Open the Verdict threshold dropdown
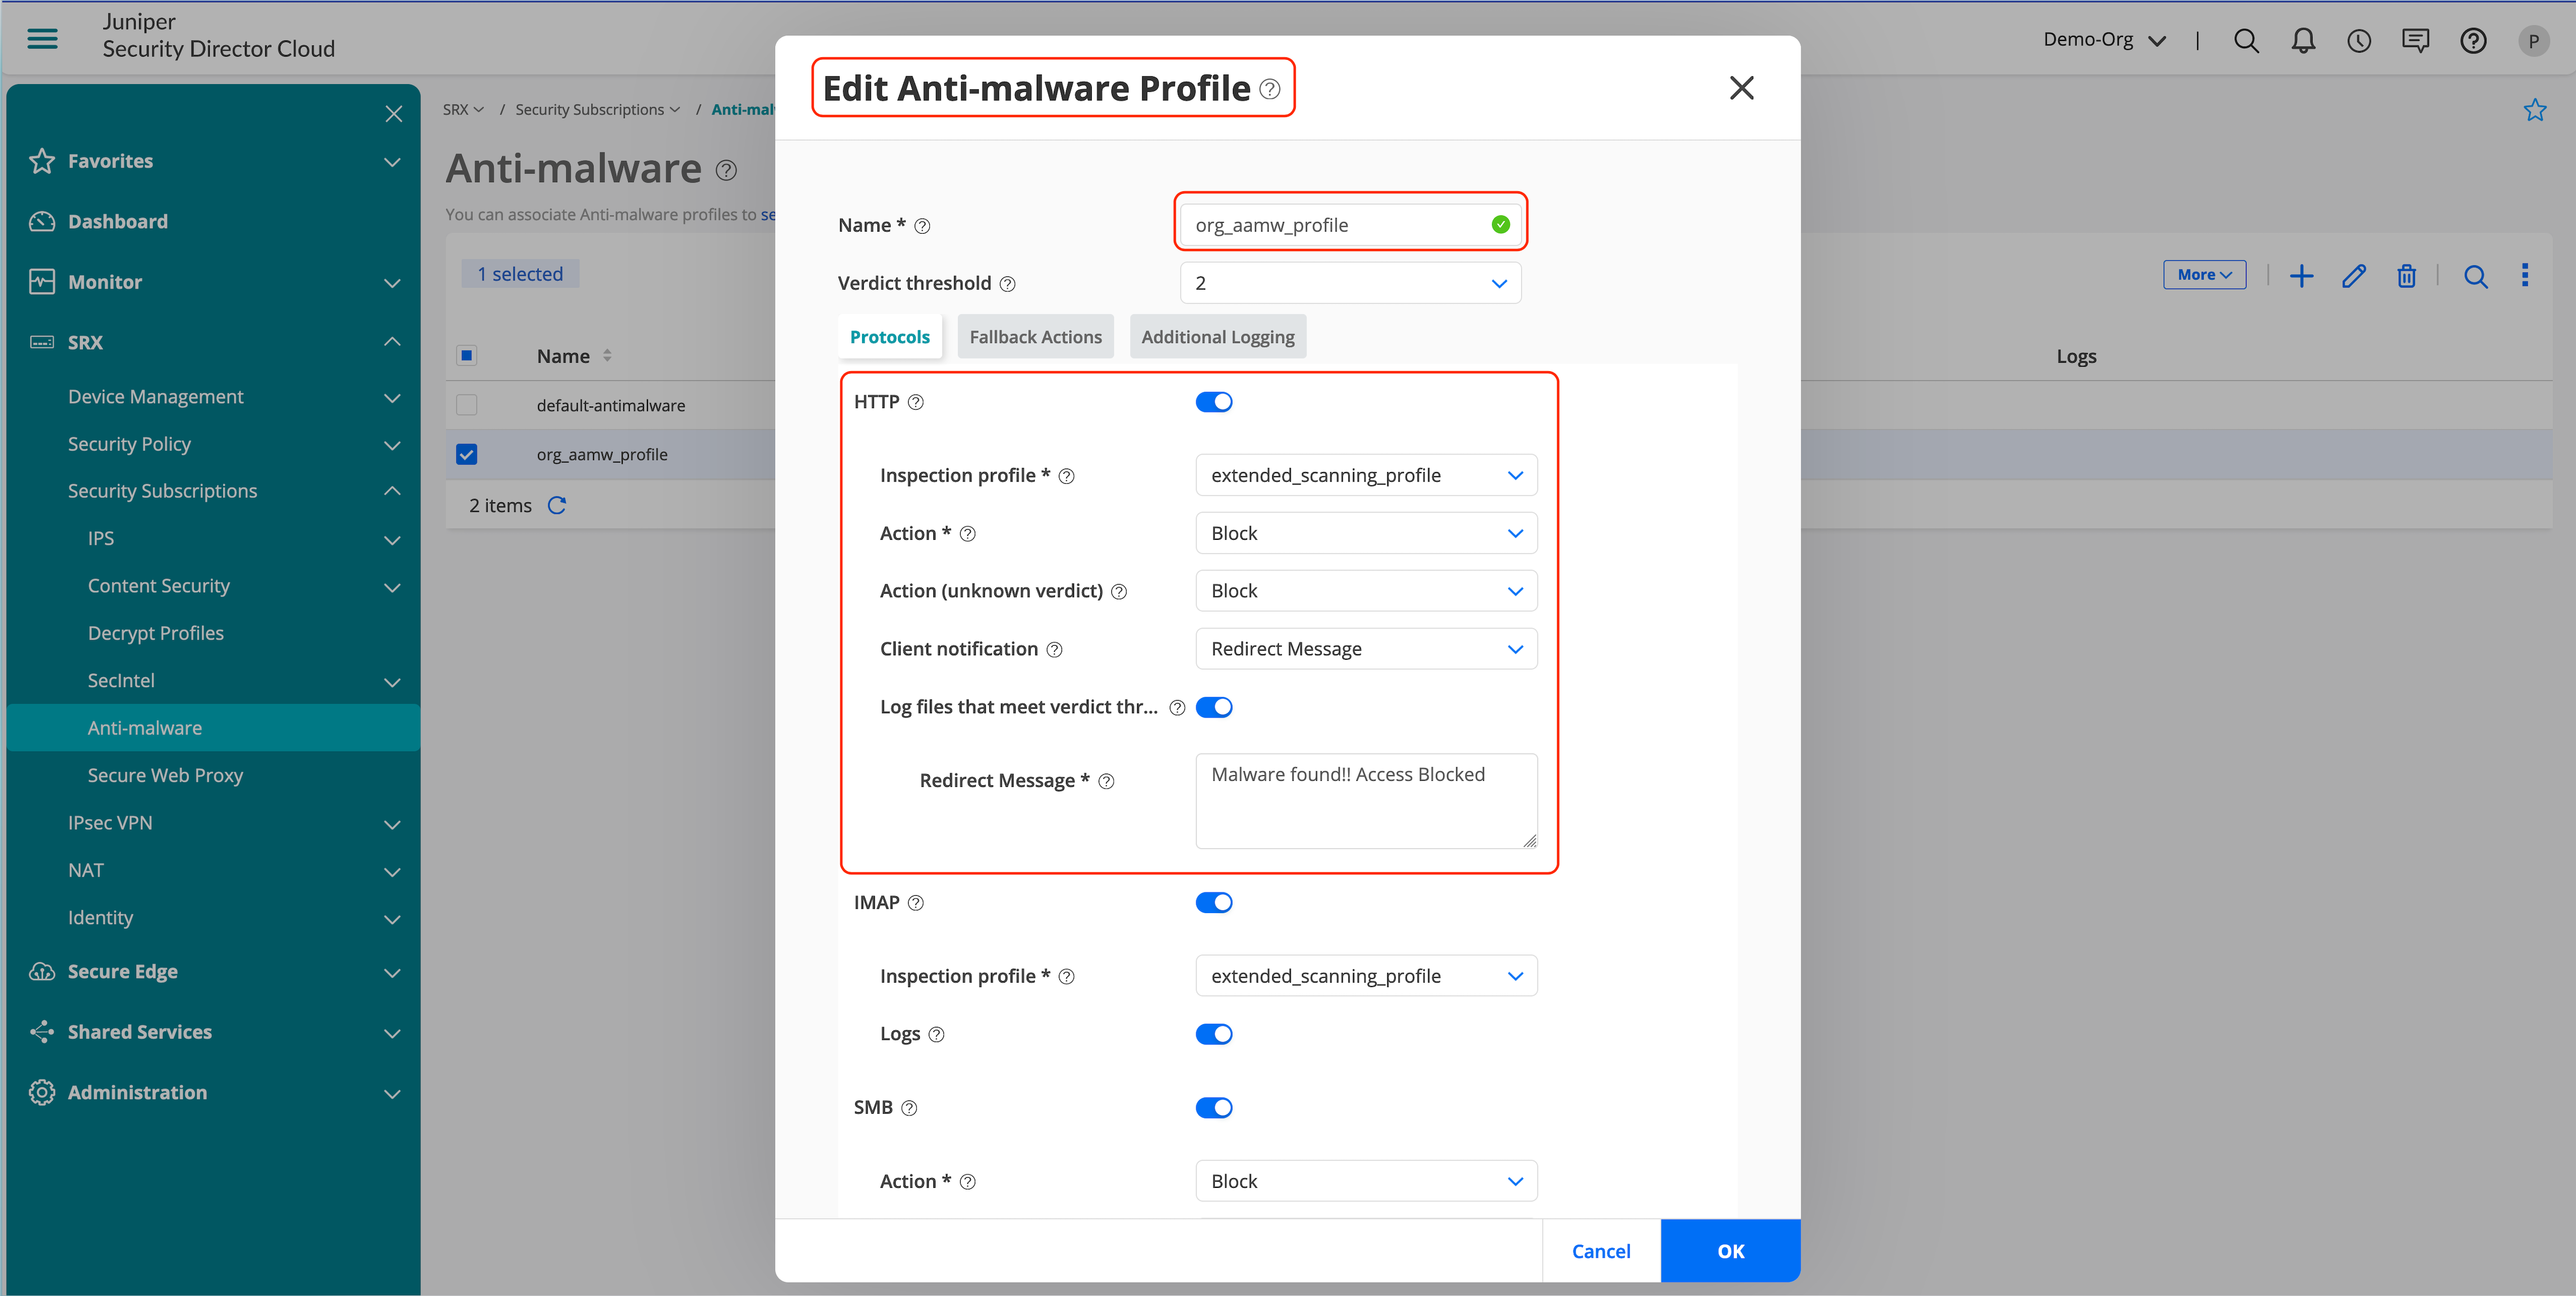2576x1296 pixels. point(1350,283)
